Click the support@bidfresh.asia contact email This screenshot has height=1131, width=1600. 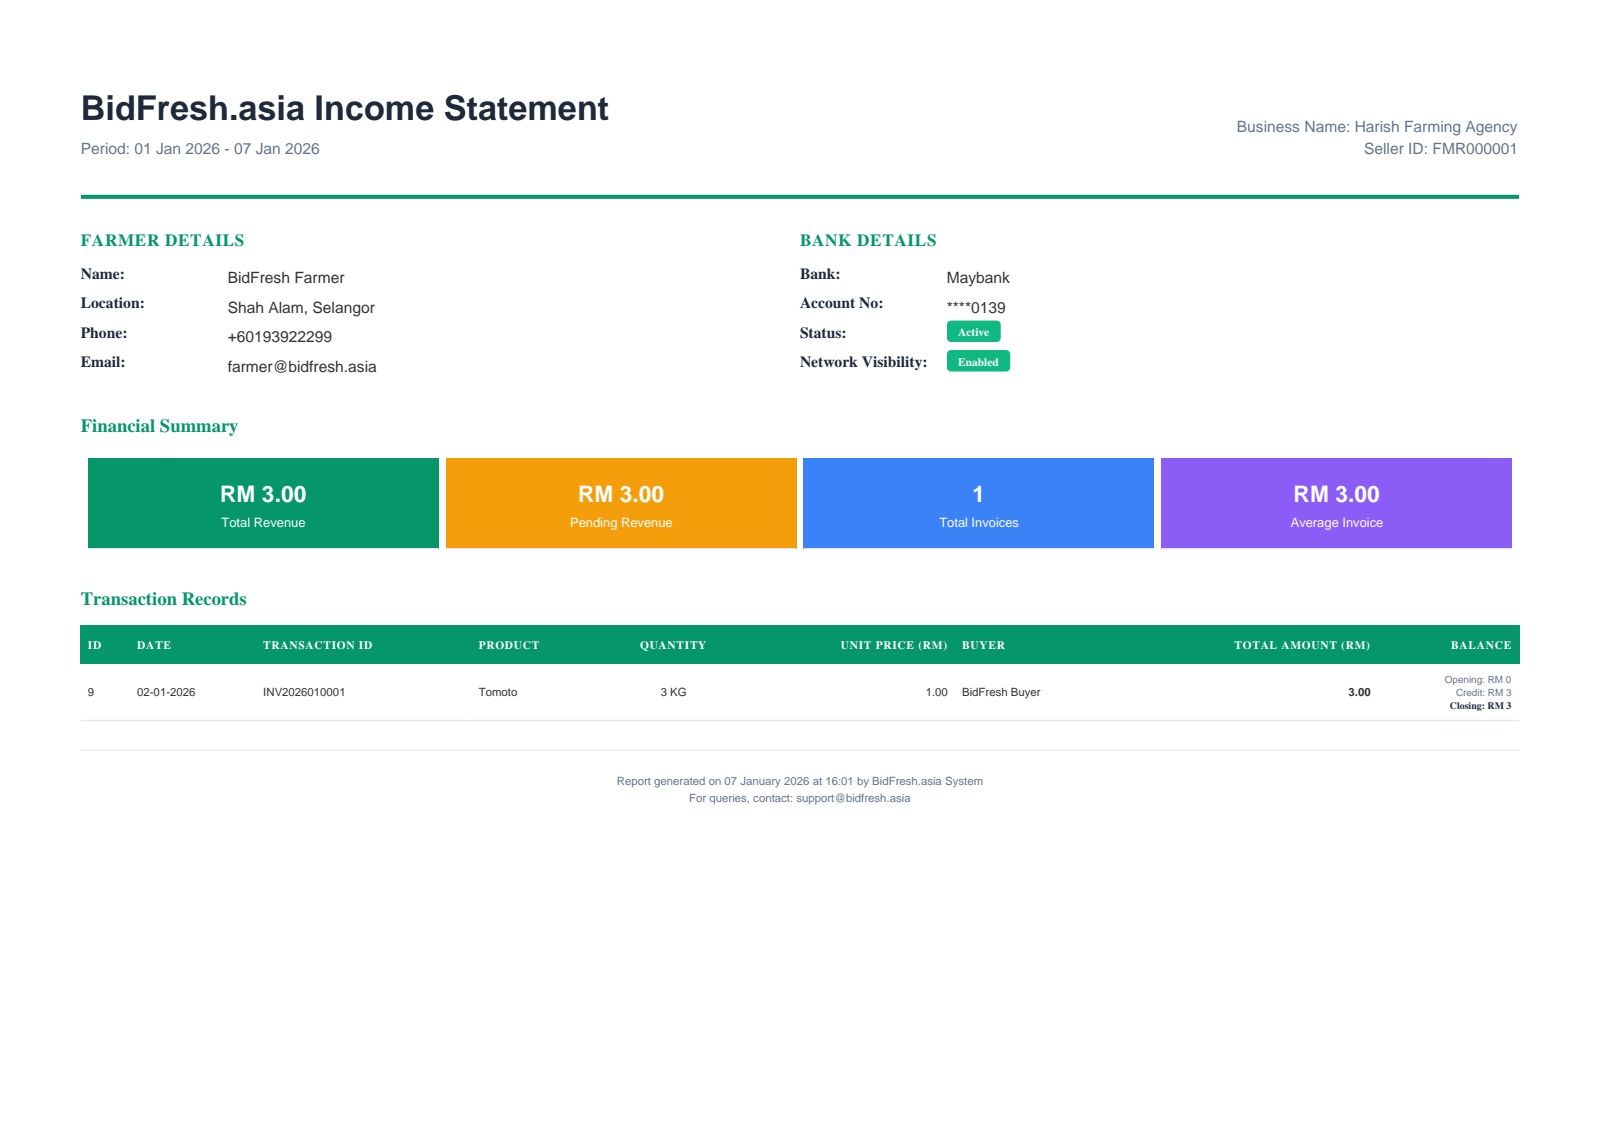tap(851, 798)
